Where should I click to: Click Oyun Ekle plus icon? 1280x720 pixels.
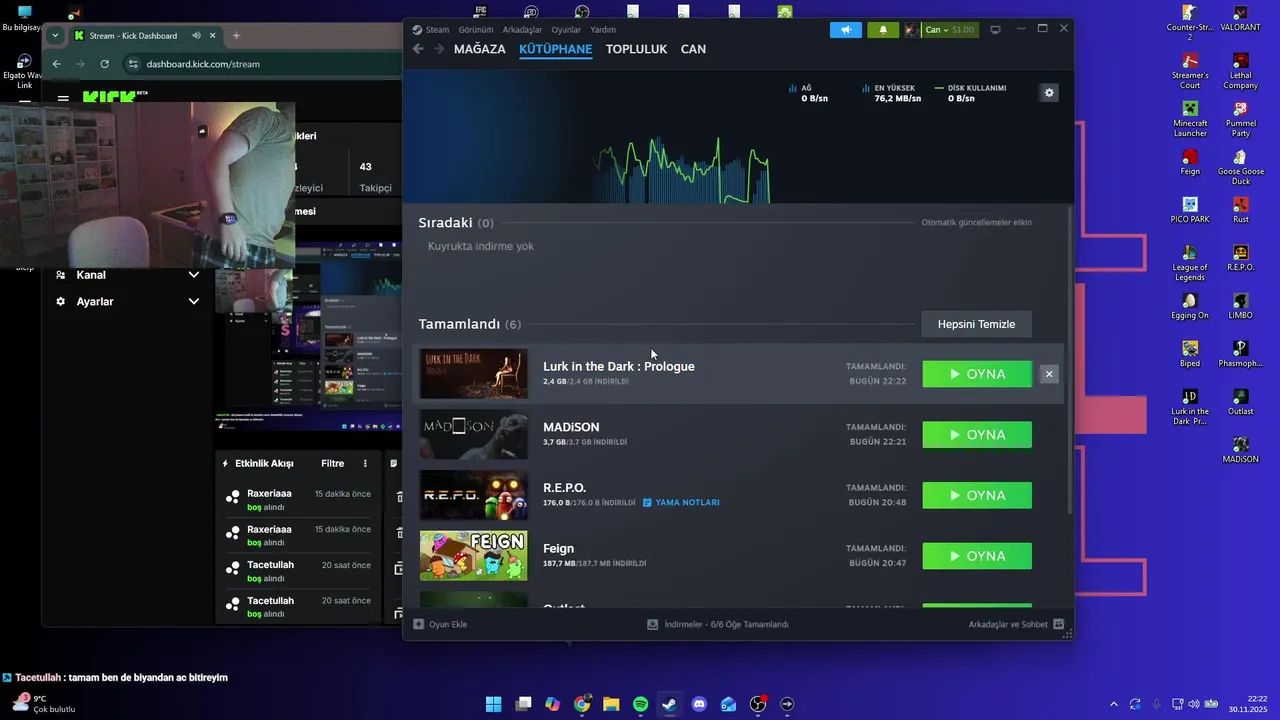[419, 624]
